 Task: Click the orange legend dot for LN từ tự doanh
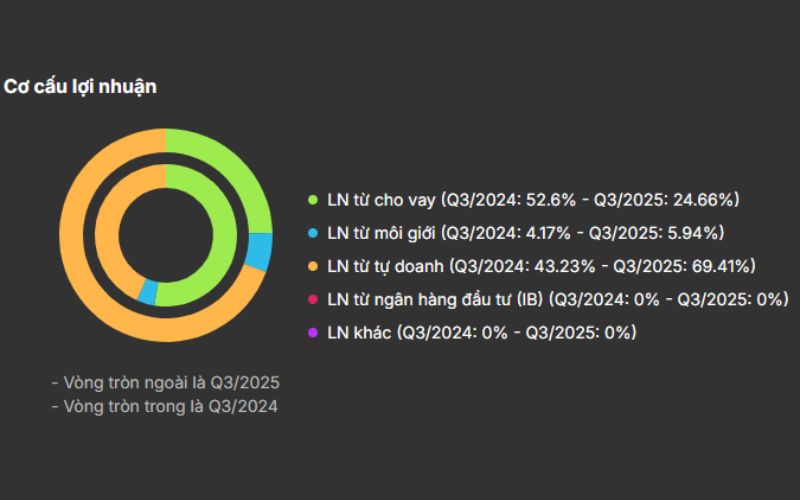[x=313, y=266]
